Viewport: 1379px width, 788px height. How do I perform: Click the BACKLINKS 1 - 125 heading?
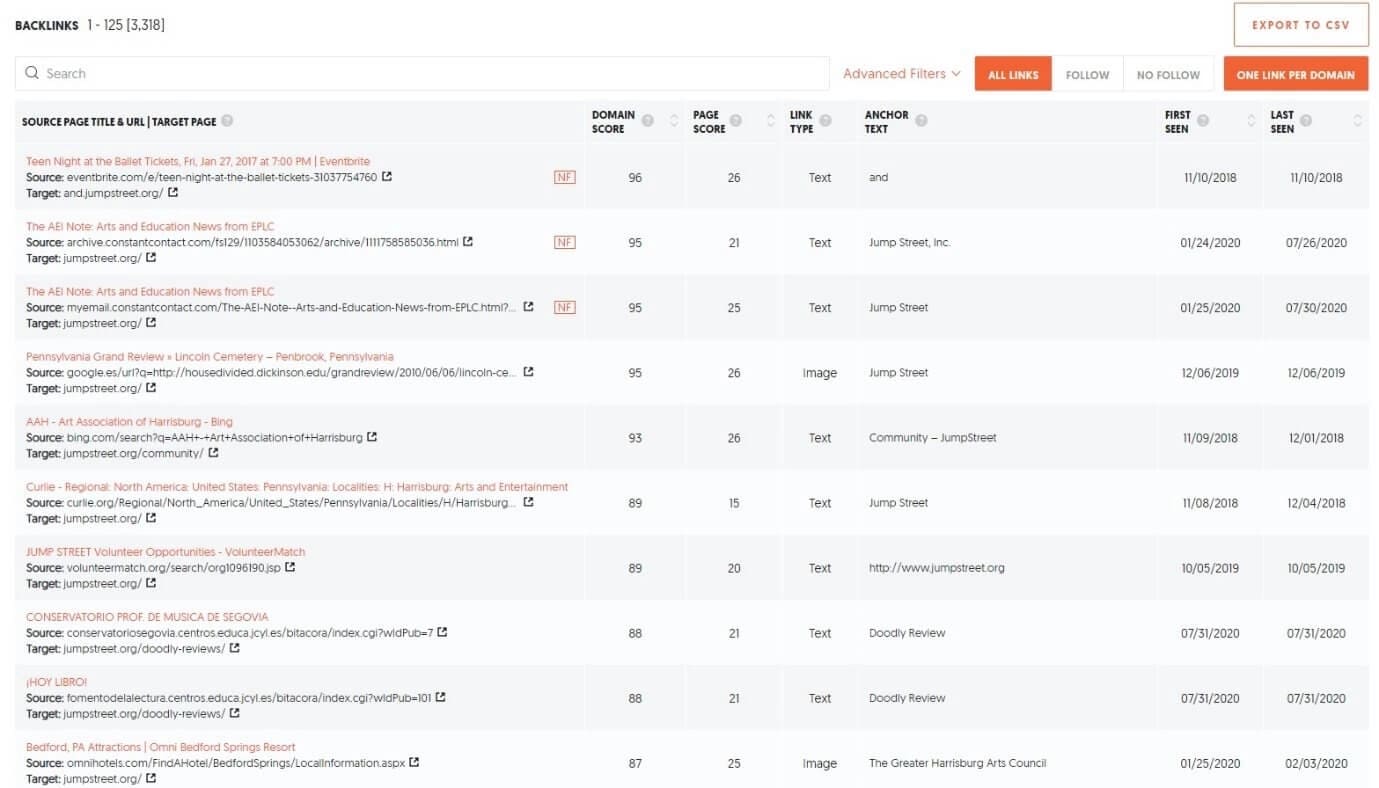click(x=90, y=25)
